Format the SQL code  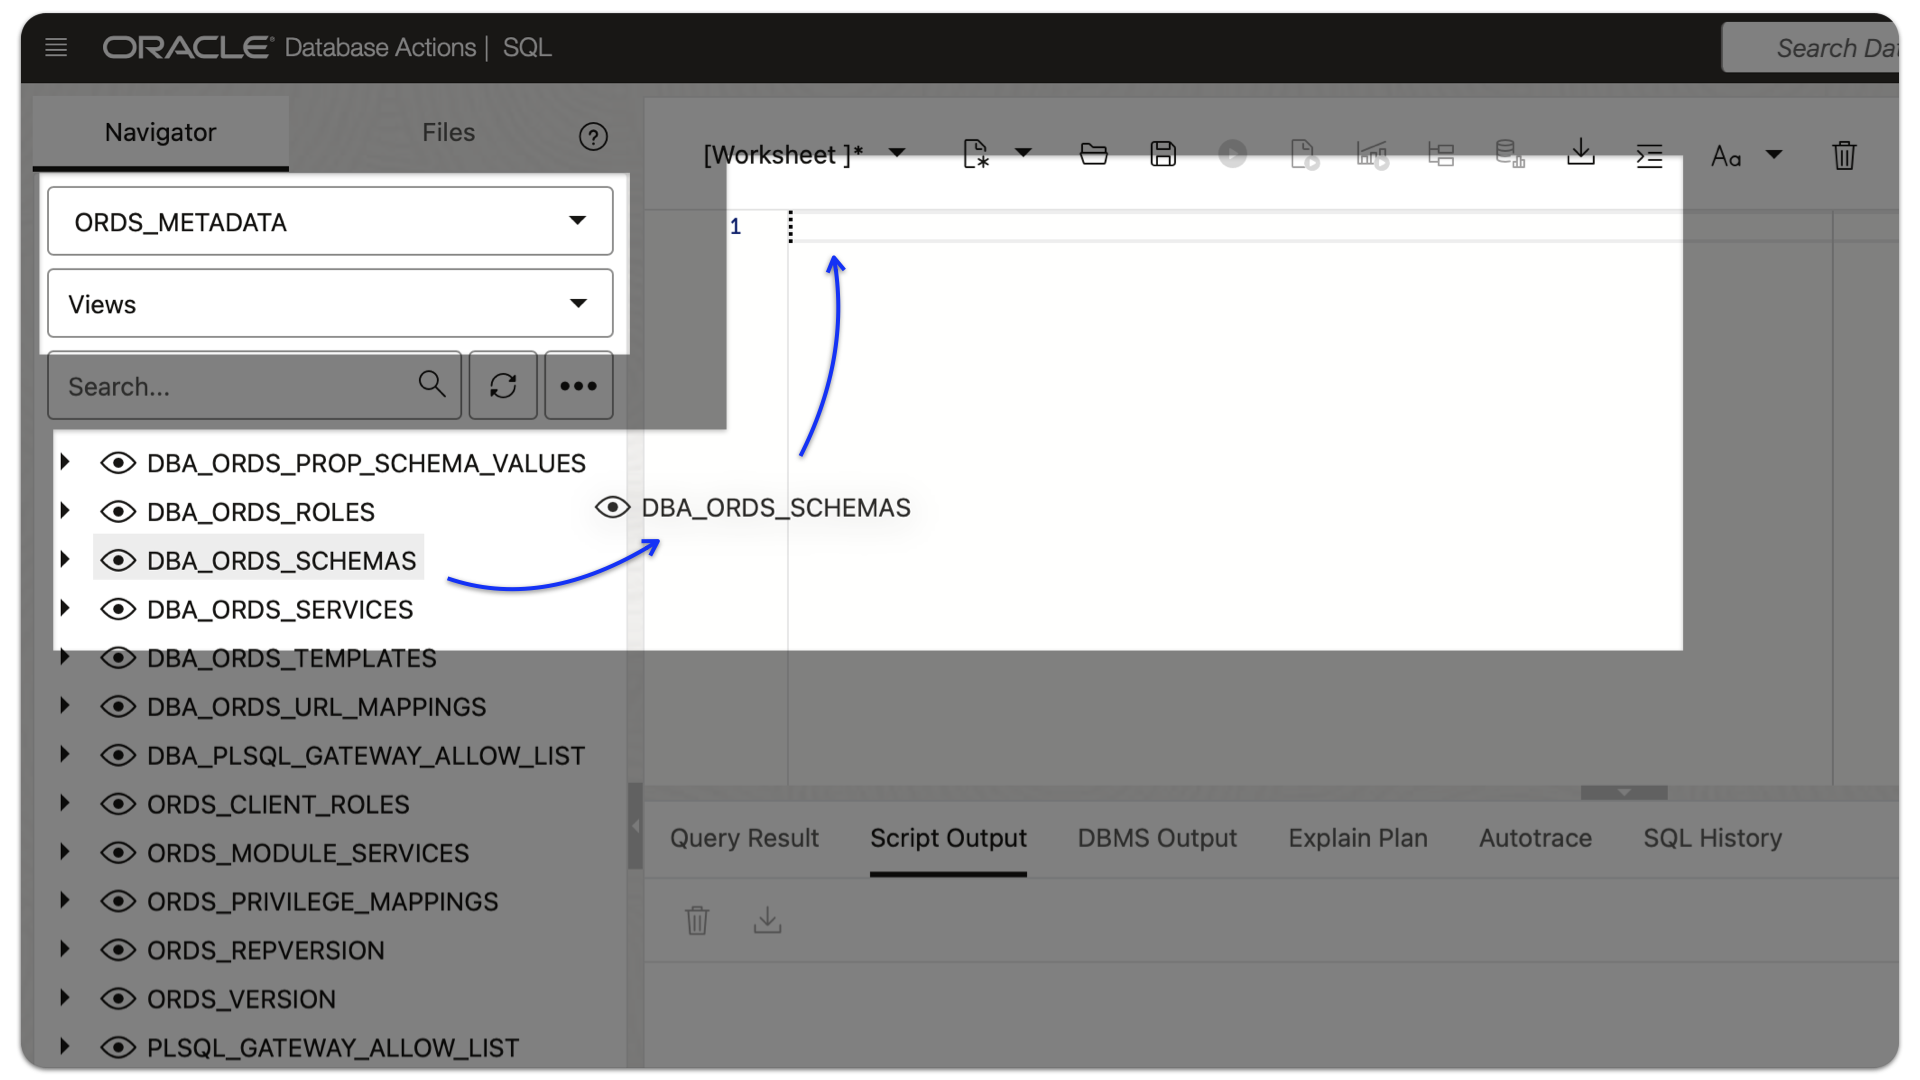click(1650, 155)
